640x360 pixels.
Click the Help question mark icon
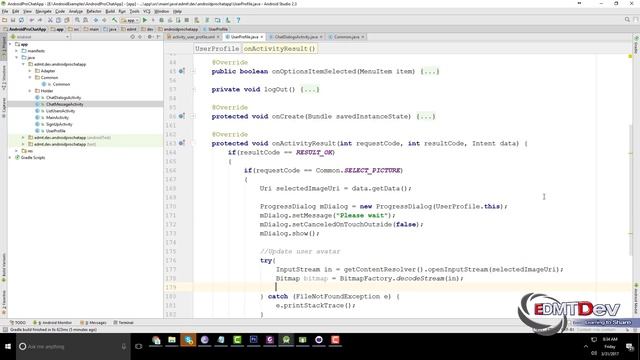(238, 20)
